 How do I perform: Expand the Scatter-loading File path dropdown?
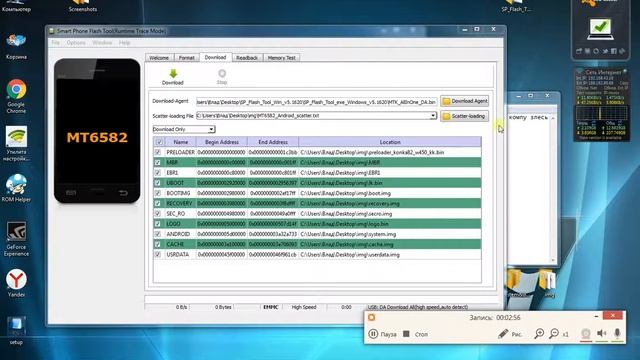coord(433,116)
